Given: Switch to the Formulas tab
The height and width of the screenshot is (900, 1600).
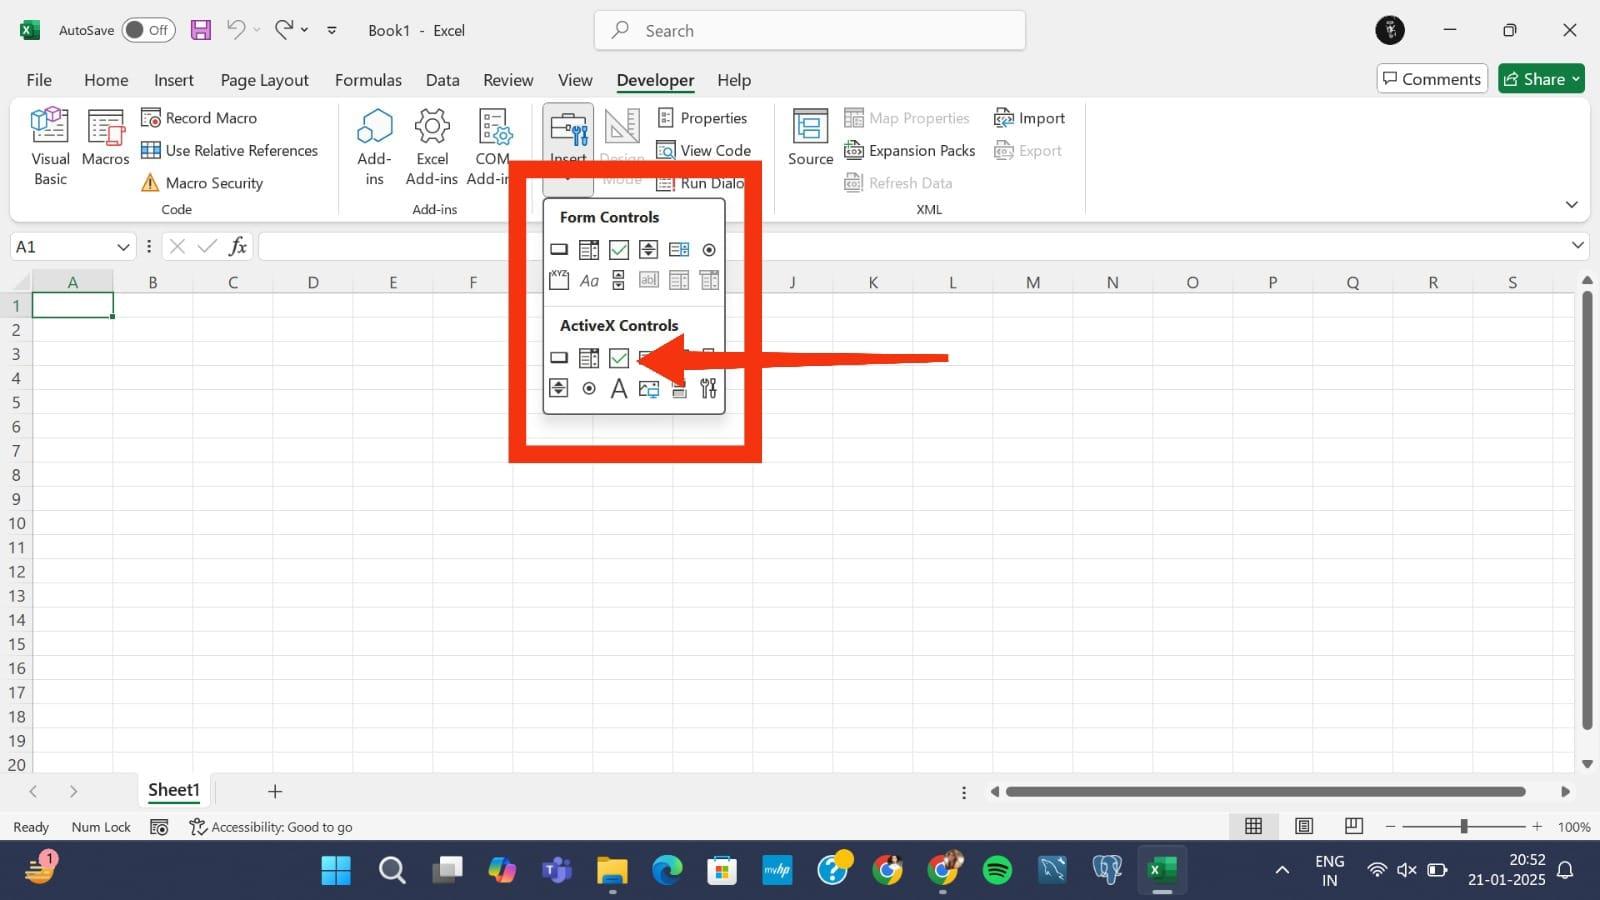Looking at the screenshot, I should [x=368, y=80].
